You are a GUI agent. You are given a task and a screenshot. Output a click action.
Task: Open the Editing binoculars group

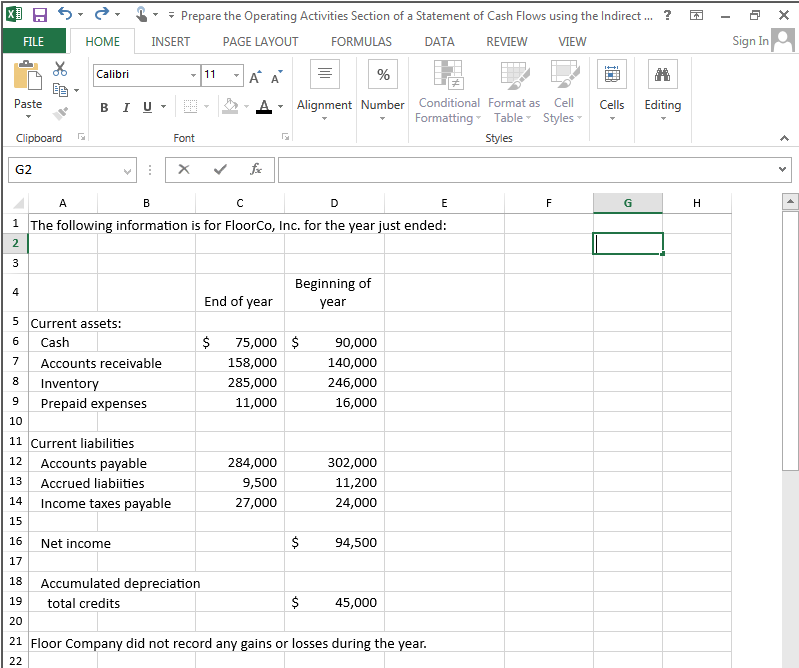tap(662, 74)
